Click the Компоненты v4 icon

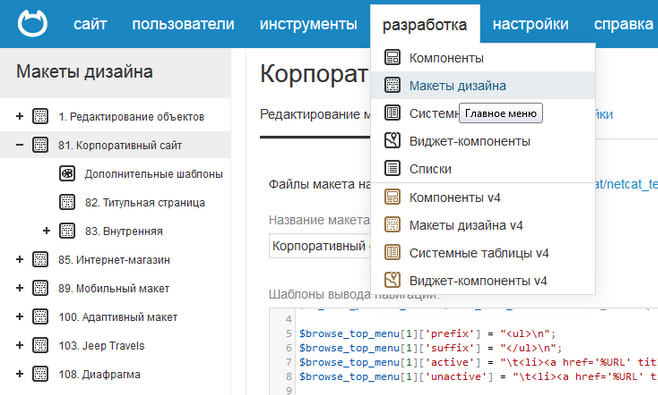coord(392,197)
